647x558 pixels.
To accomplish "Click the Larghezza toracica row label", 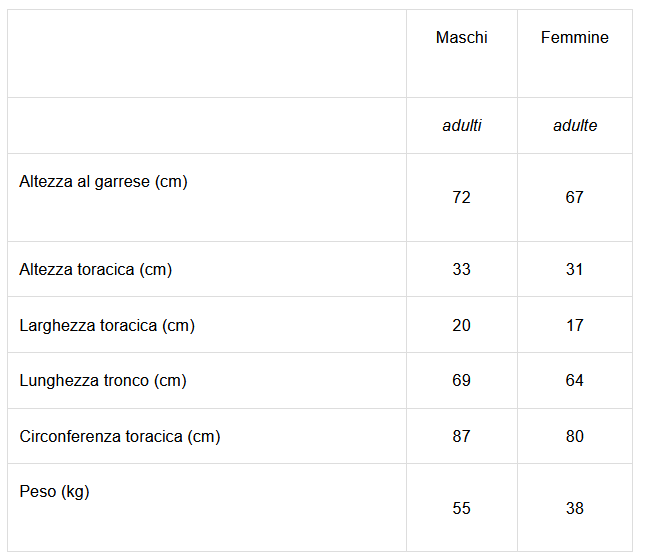I will (107, 325).
